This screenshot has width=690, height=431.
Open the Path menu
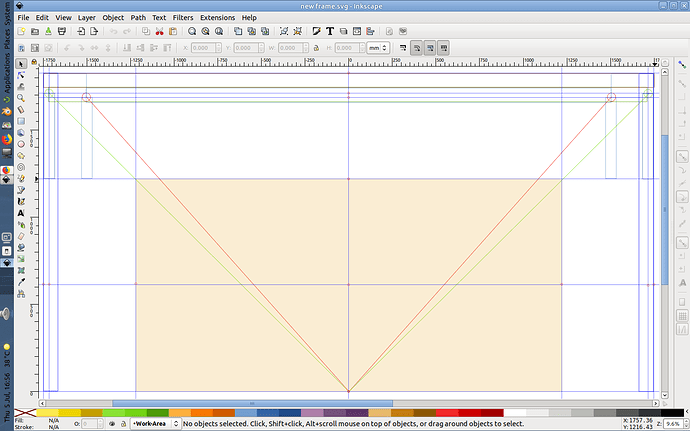(x=137, y=18)
